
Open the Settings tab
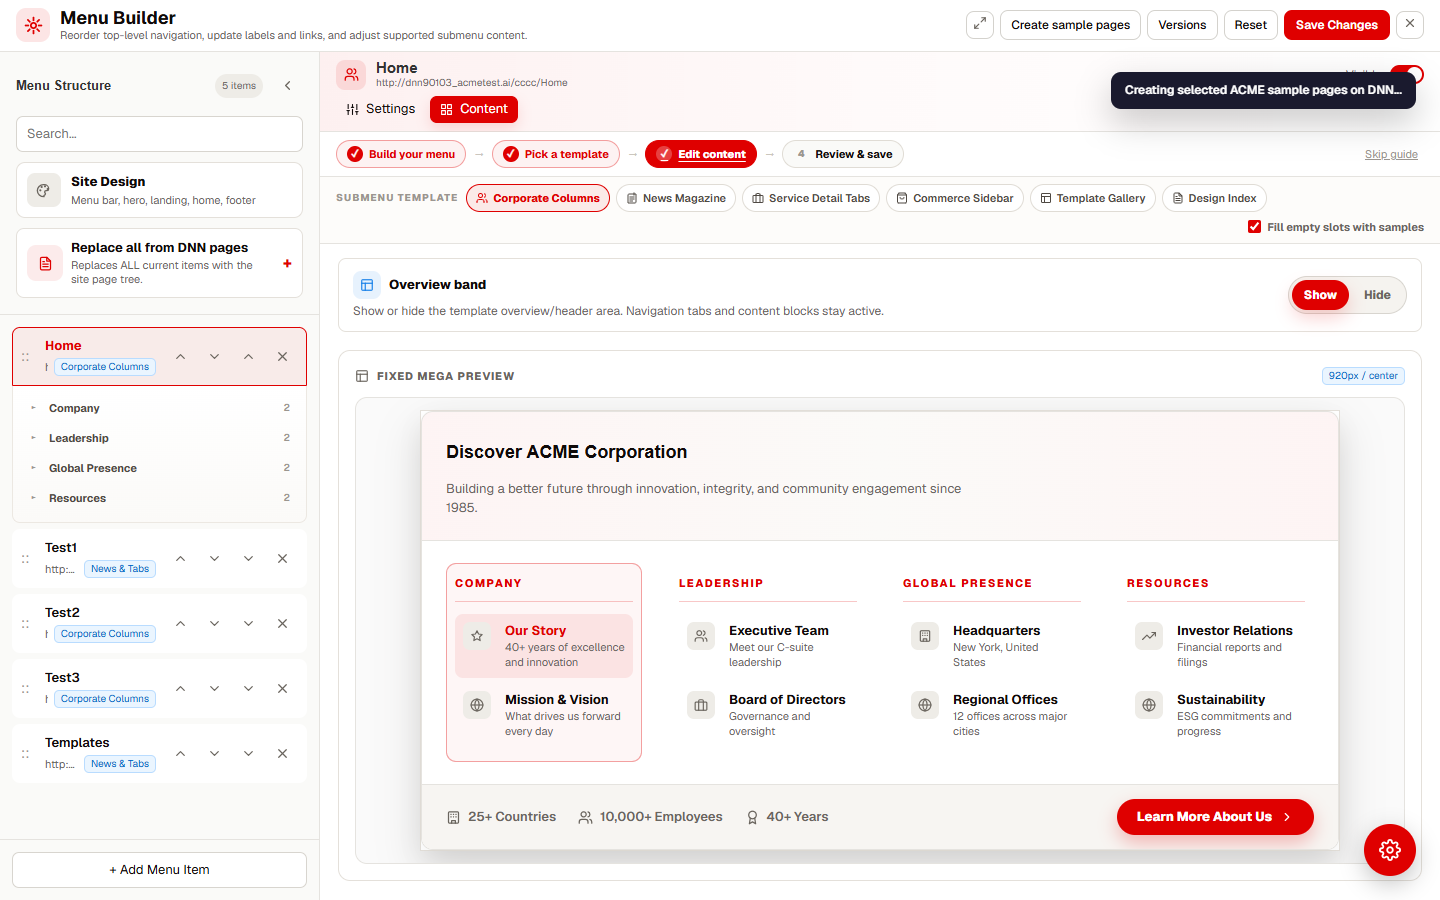(x=380, y=109)
